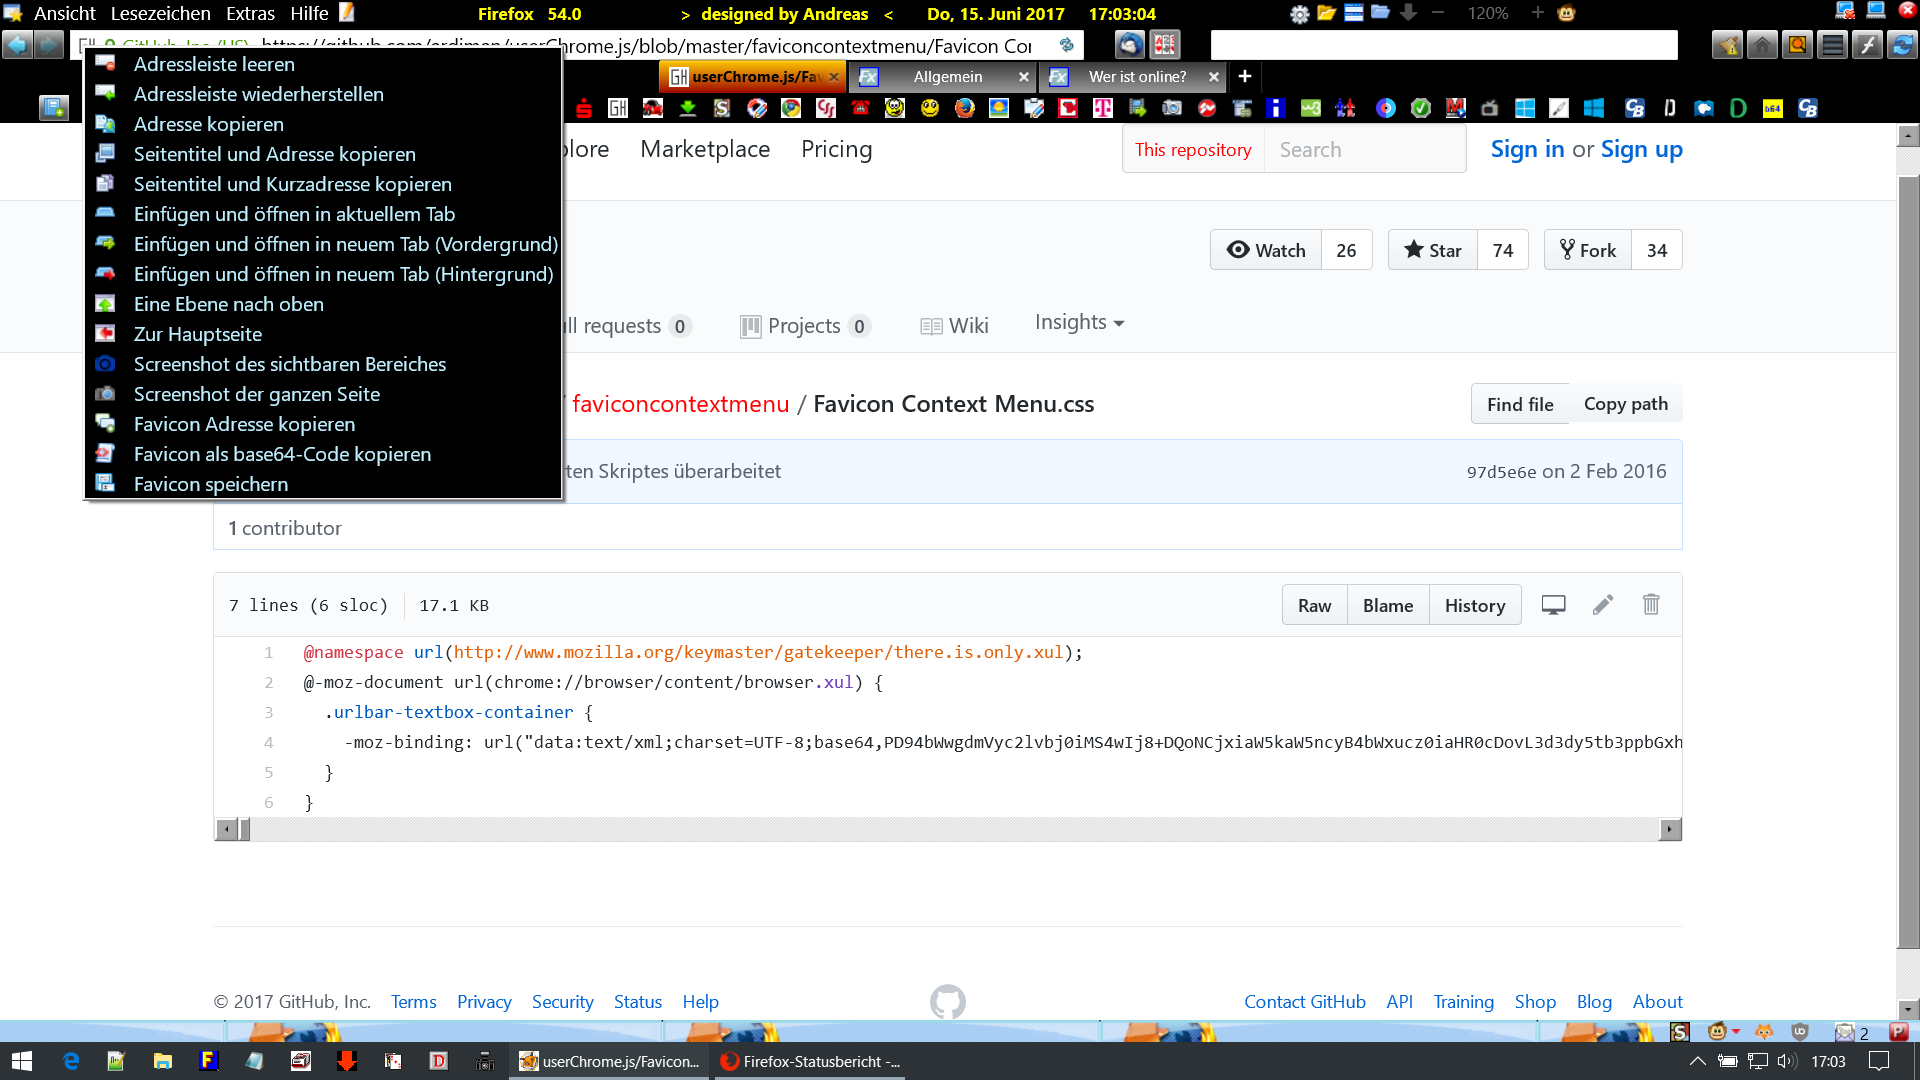Switch to the 'Wer ist online?' tab
The width and height of the screenshot is (1920, 1080).
(x=1137, y=77)
